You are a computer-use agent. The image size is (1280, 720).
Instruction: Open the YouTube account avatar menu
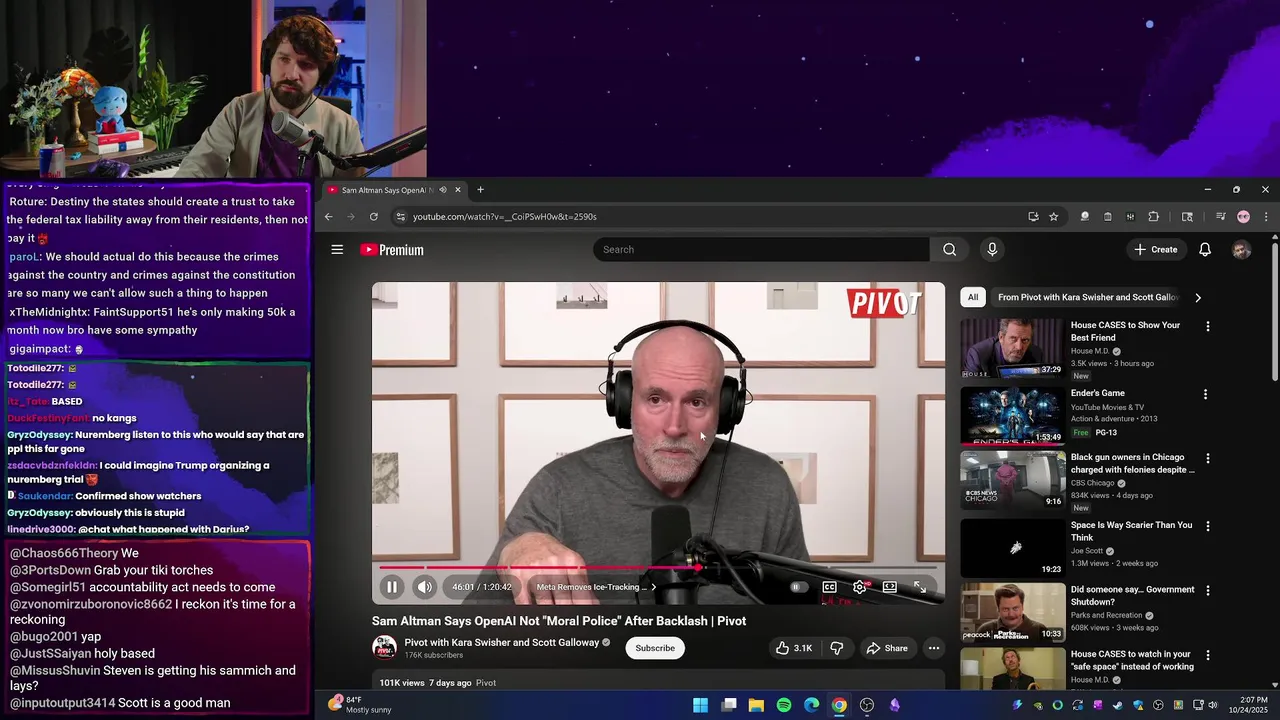pyautogui.click(x=1241, y=250)
